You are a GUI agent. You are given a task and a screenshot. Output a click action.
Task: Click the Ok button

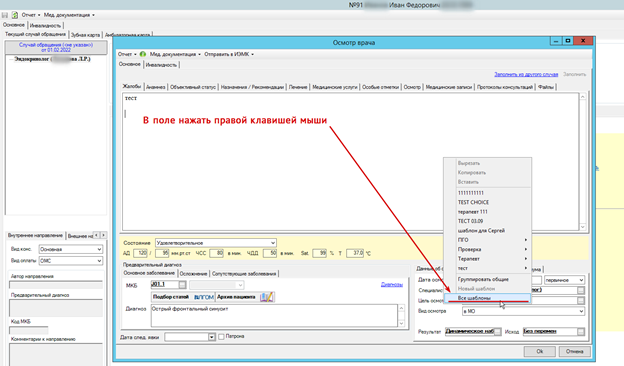tap(539, 351)
